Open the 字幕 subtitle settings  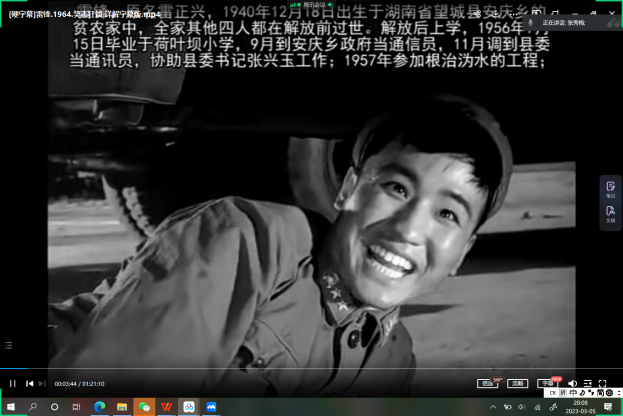click(547, 383)
